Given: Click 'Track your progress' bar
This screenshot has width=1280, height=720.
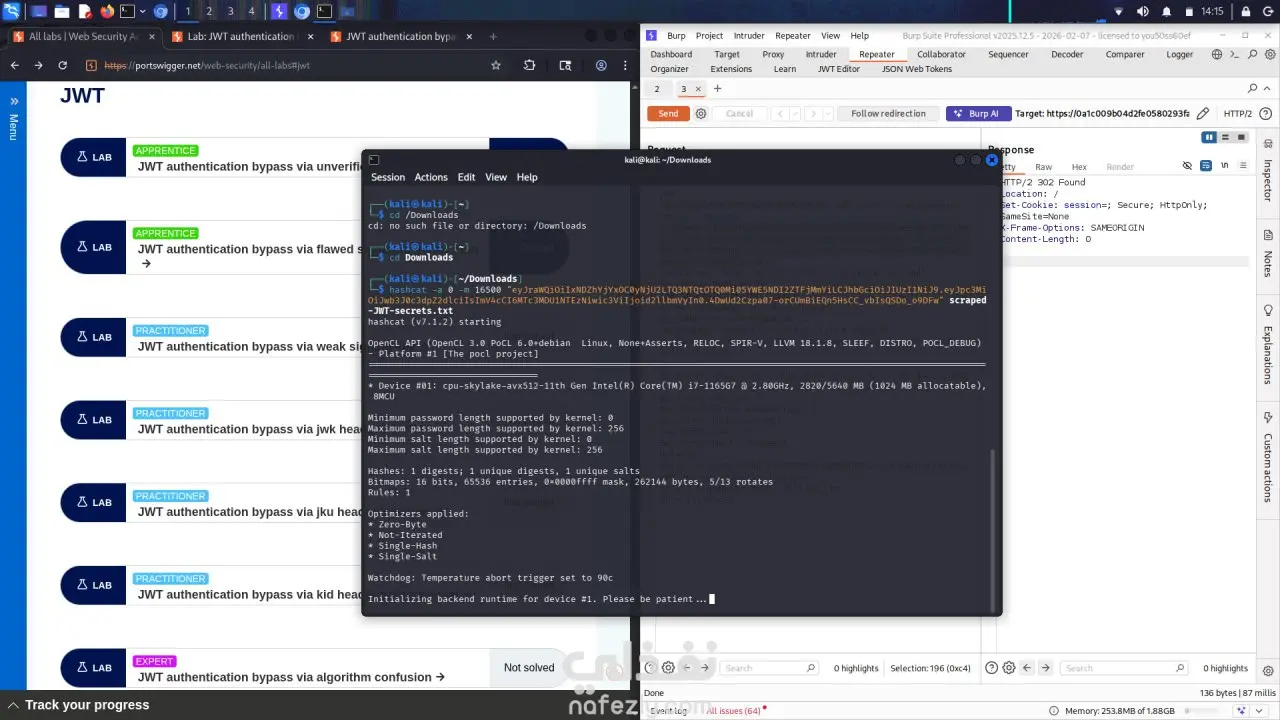Looking at the screenshot, I should [87, 705].
